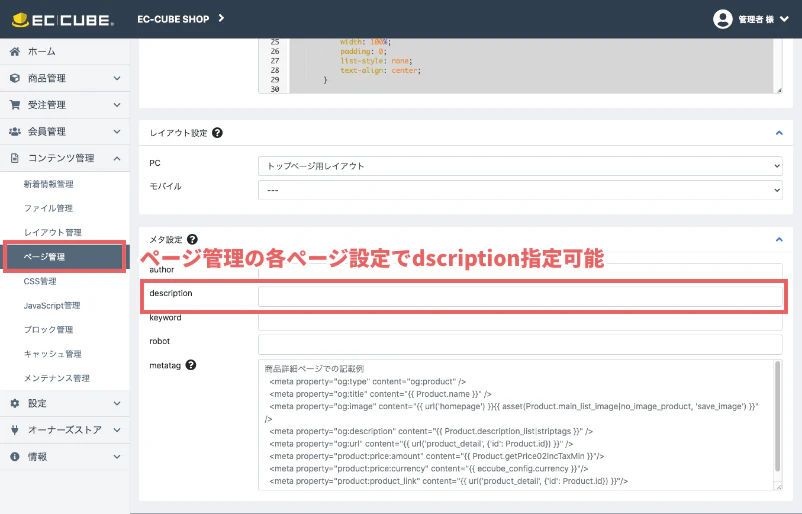Select ページ管理 menu item

[64, 256]
